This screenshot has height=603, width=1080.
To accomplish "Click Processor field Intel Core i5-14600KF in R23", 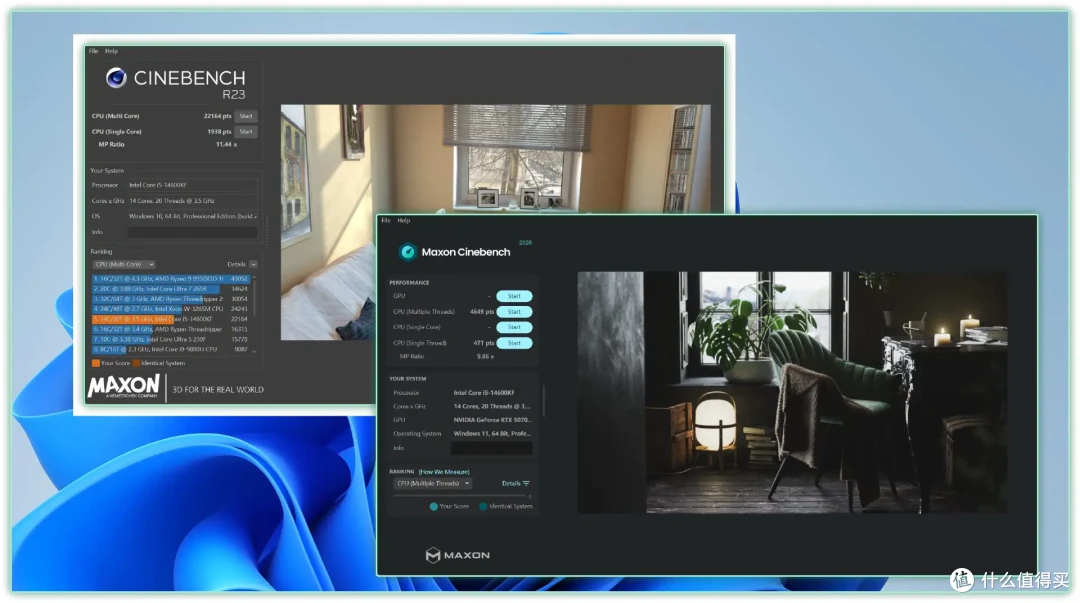I will pyautogui.click(x=193, y=185).
